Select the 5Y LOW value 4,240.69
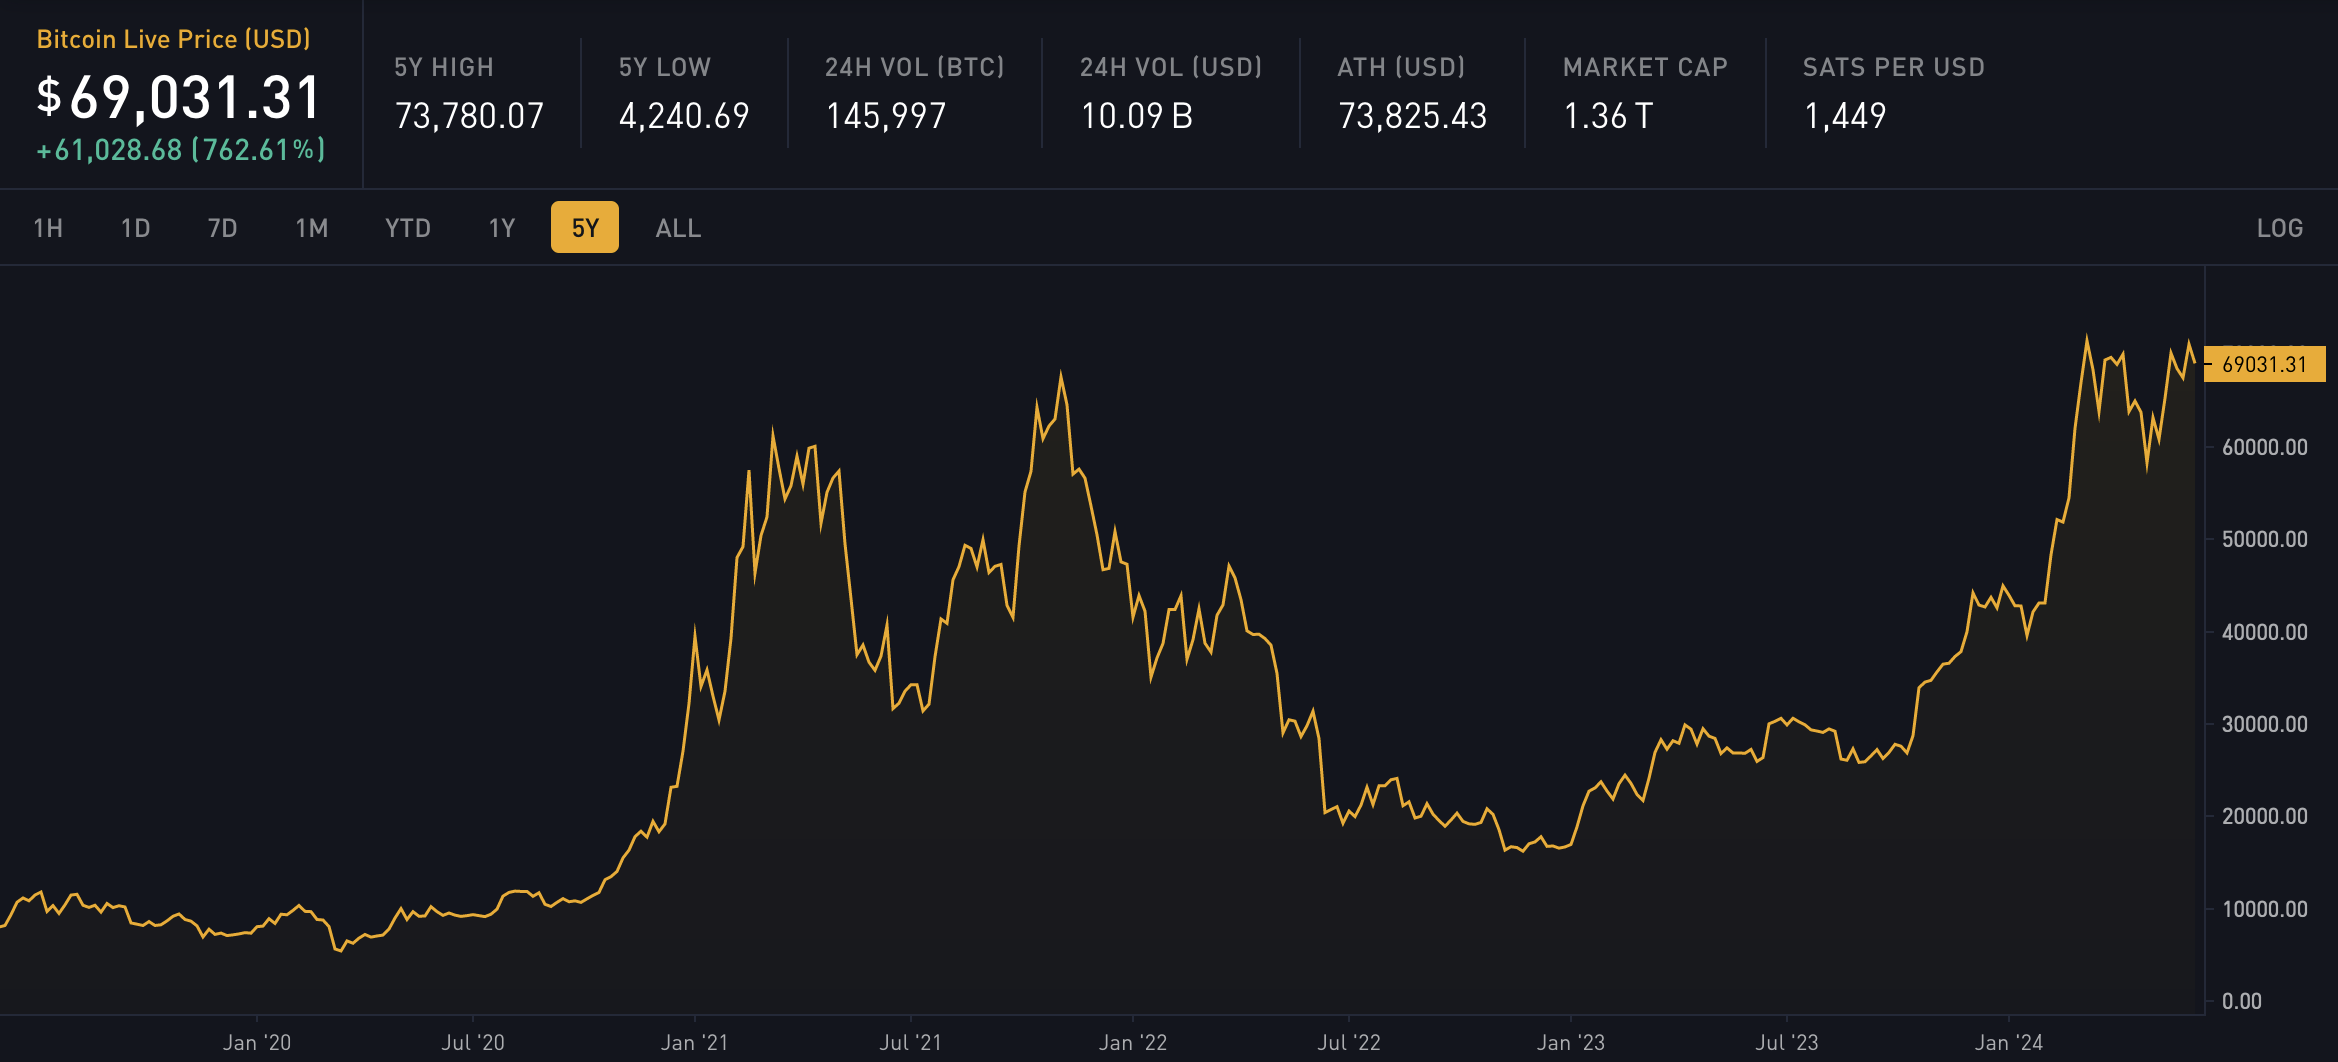The width and height of the screenshot is (2338, 1062). (684, 116)
